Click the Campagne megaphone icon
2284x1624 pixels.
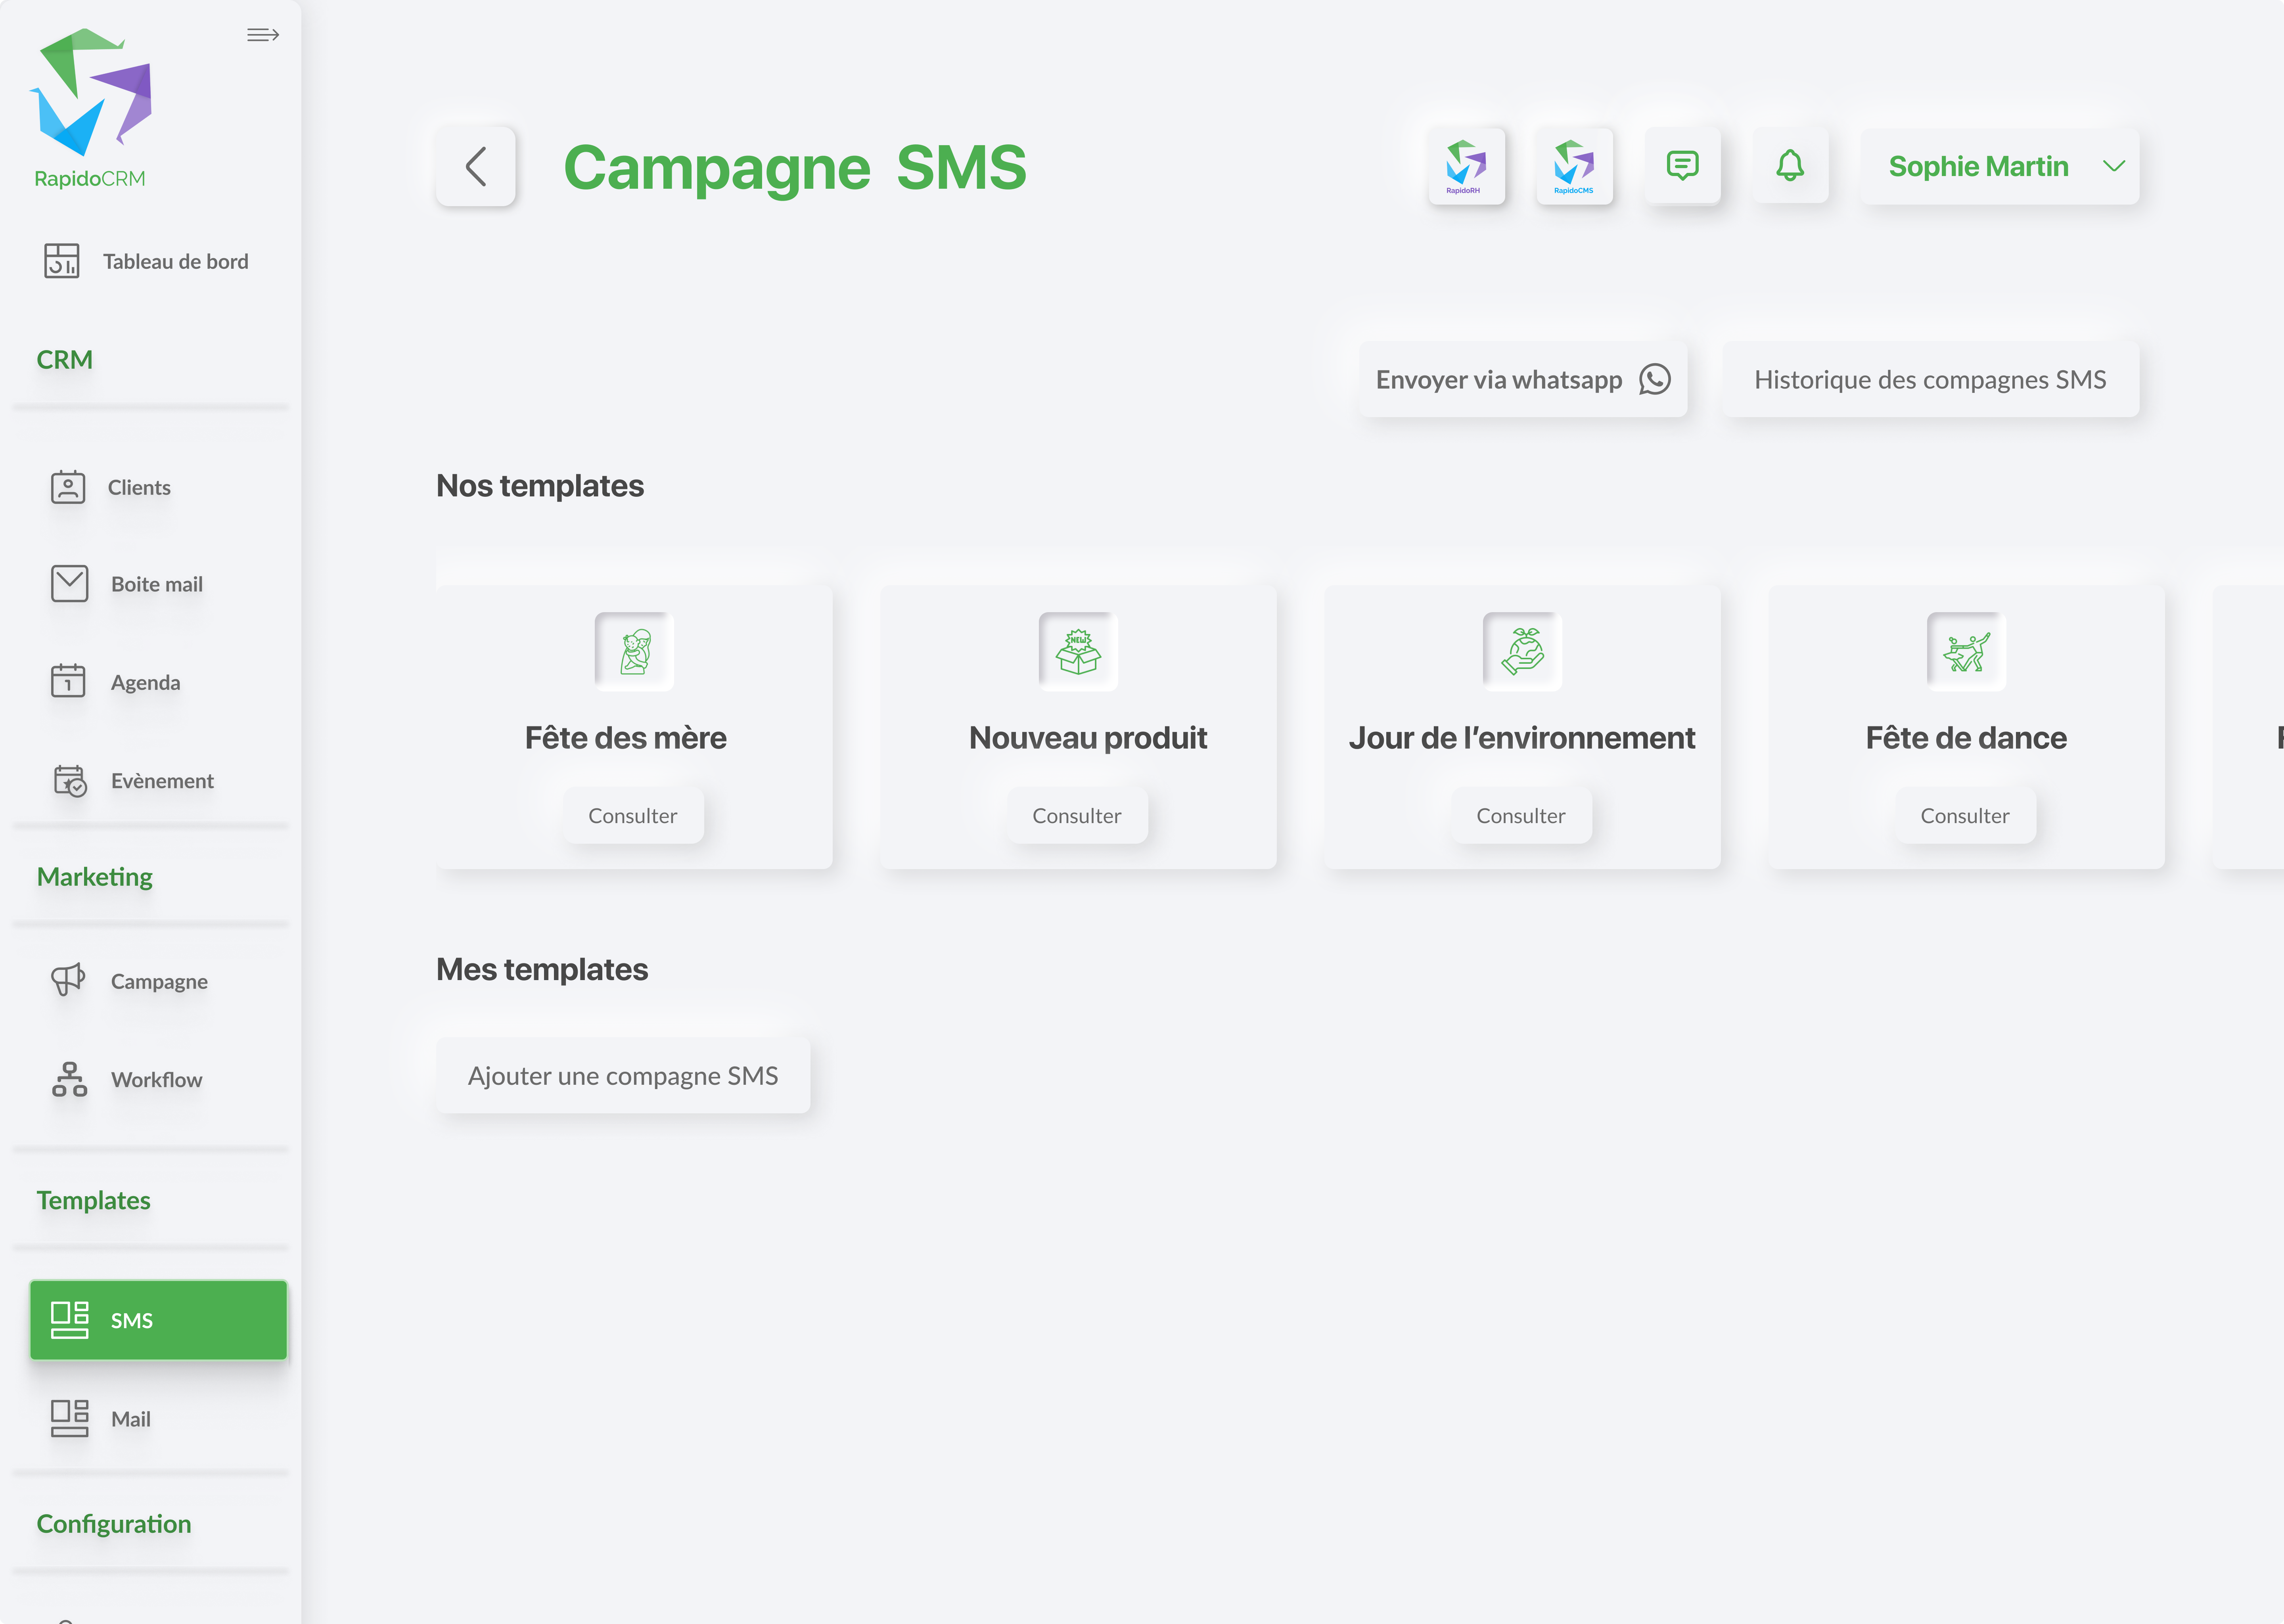68,979
